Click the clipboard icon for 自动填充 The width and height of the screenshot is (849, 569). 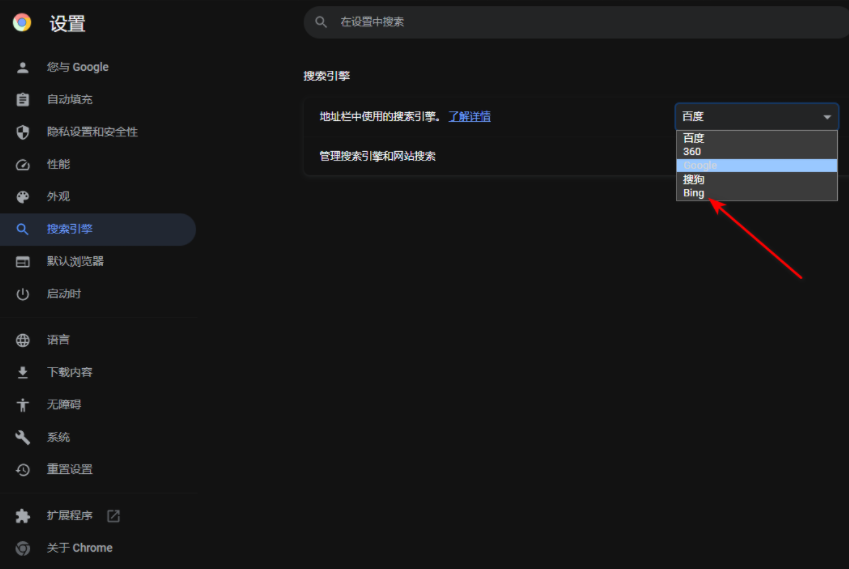23,100
